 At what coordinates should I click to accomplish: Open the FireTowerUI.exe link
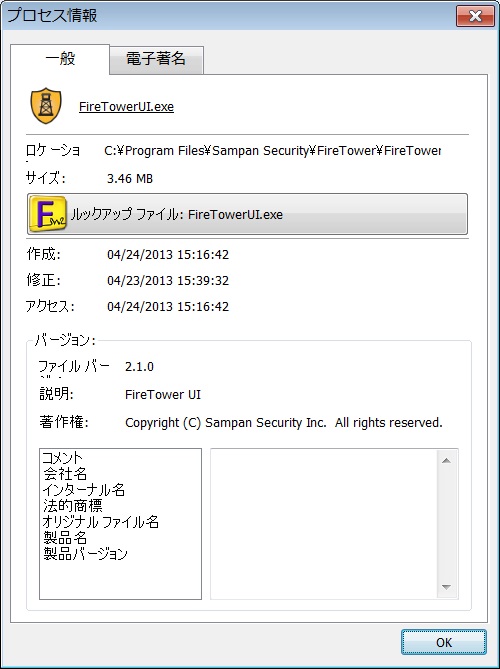click(126, 106)
